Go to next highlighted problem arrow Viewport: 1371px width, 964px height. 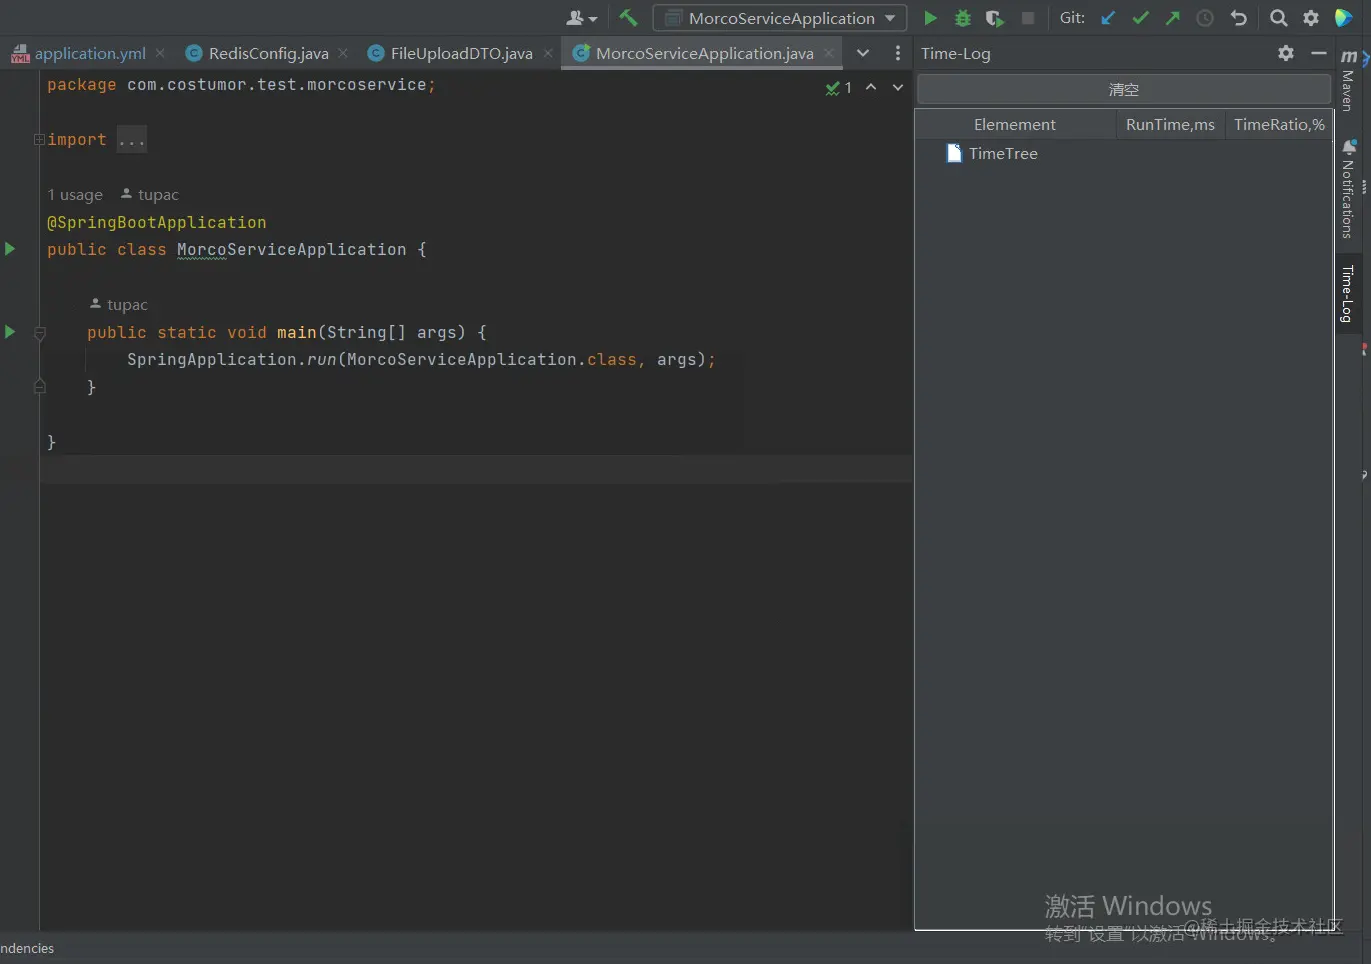[898, 87]
